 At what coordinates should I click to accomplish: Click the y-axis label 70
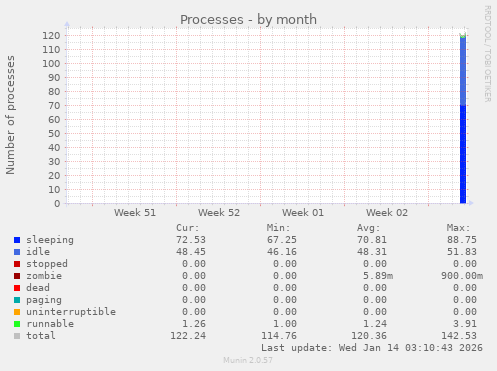[x=54, y=106]
